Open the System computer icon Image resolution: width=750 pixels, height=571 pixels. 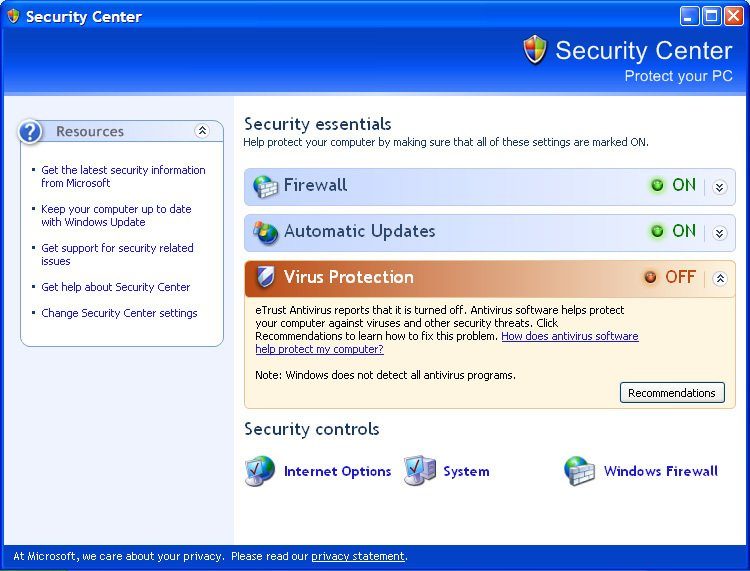click(x=420, y=471)
